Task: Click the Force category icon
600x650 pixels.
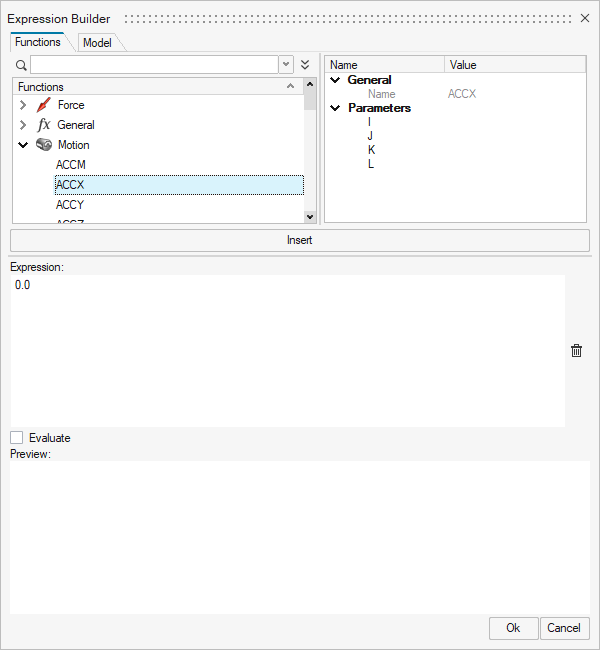Action: pos(44,105)
